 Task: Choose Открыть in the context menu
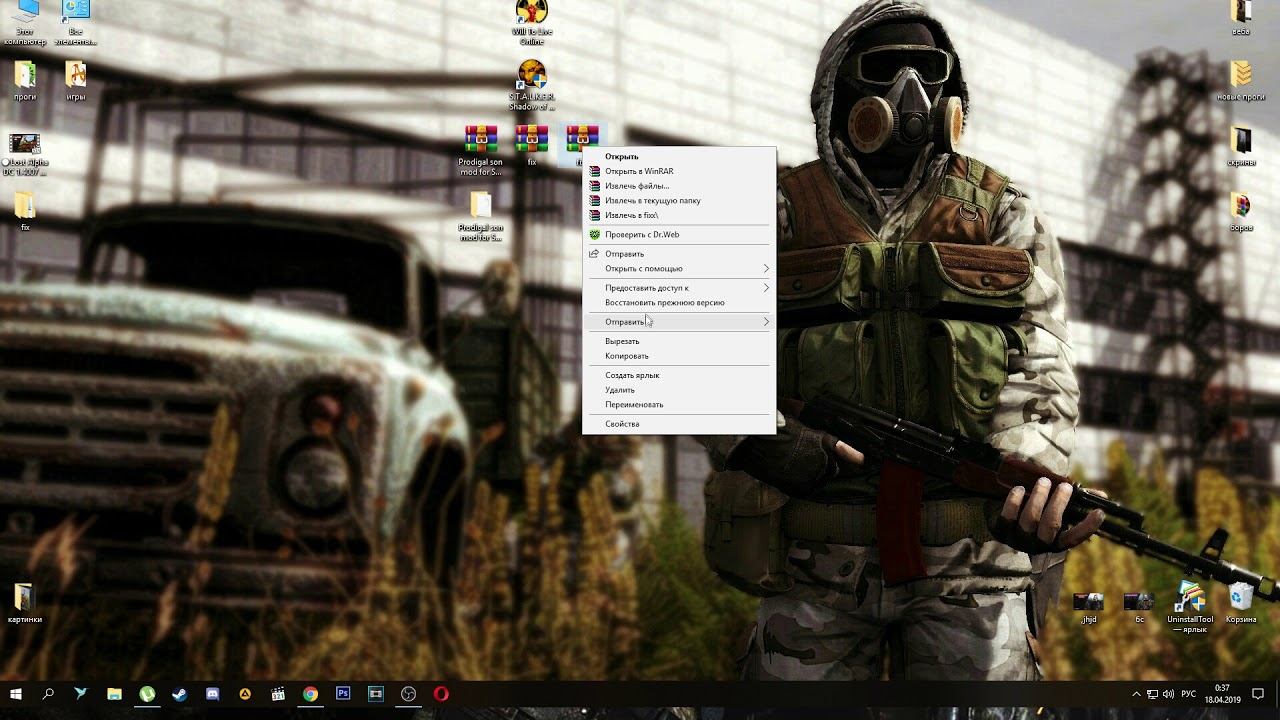pos(679,157)
